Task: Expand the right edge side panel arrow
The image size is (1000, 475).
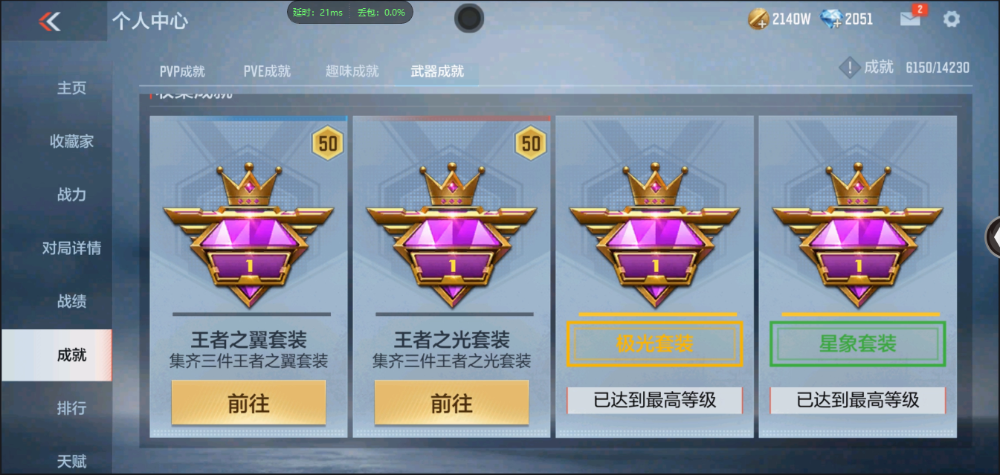Action: click(x=994, y=237)
